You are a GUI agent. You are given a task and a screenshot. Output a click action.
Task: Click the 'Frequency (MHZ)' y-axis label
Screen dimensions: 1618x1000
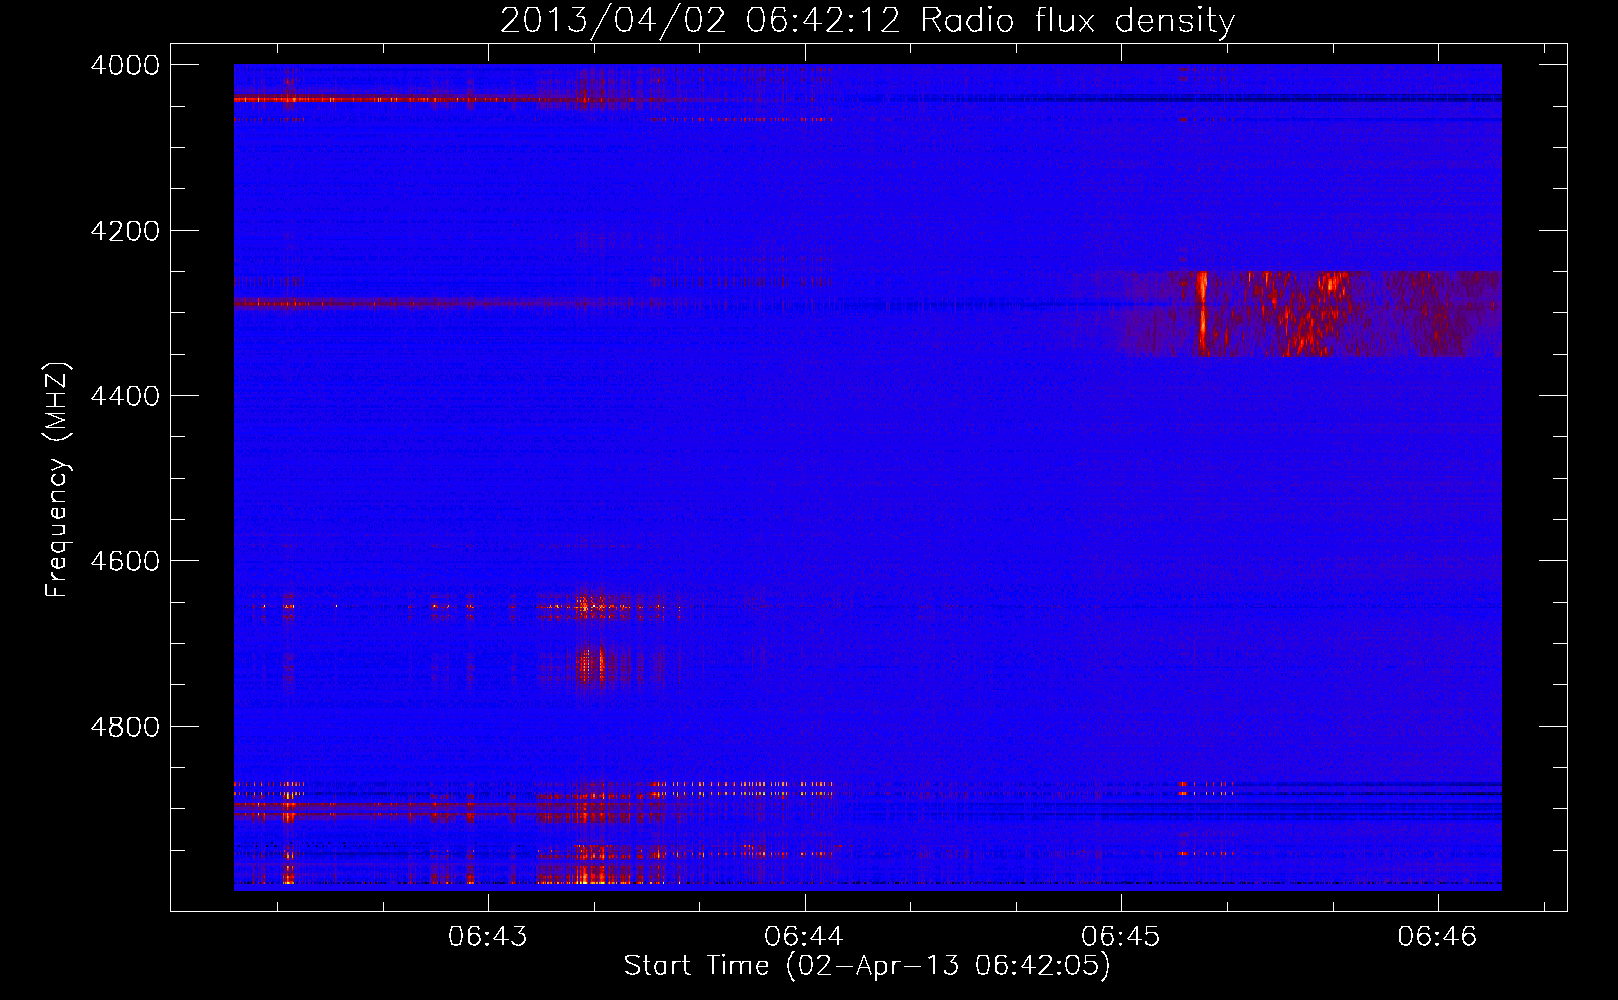(x=57, y=480)
